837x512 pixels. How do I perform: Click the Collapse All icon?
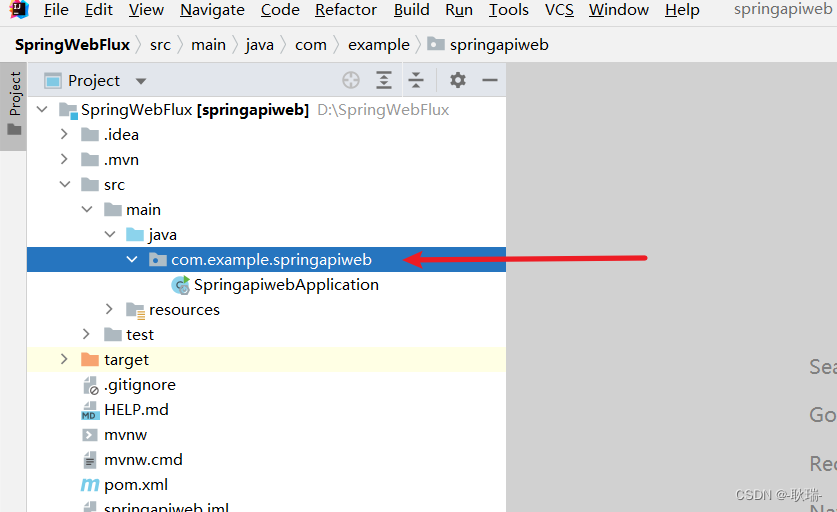point(416,80)
